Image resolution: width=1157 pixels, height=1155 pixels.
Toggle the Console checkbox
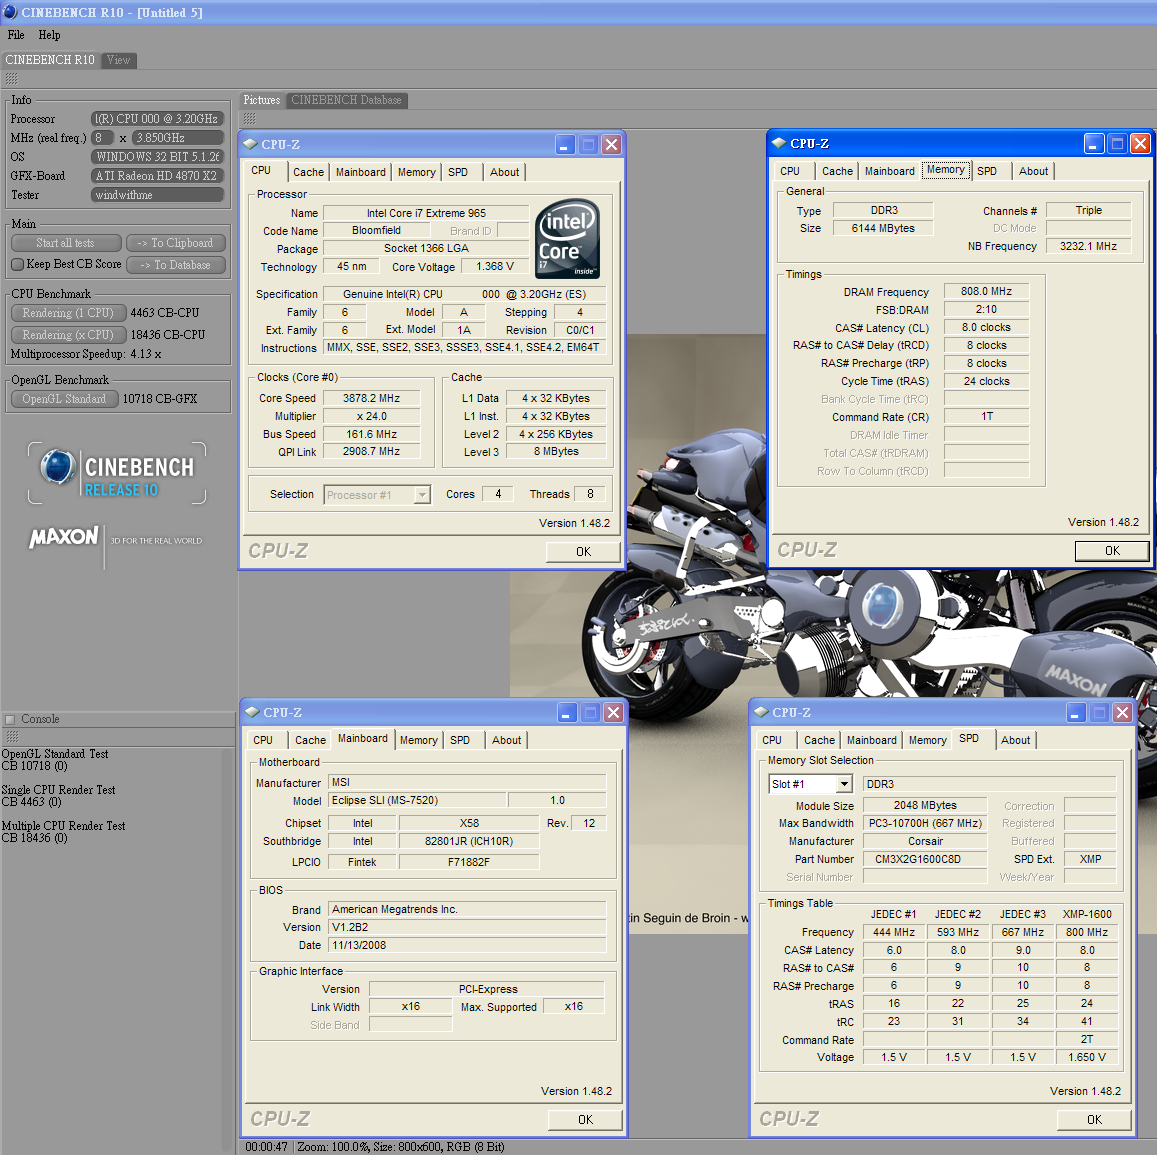point(10,719)
